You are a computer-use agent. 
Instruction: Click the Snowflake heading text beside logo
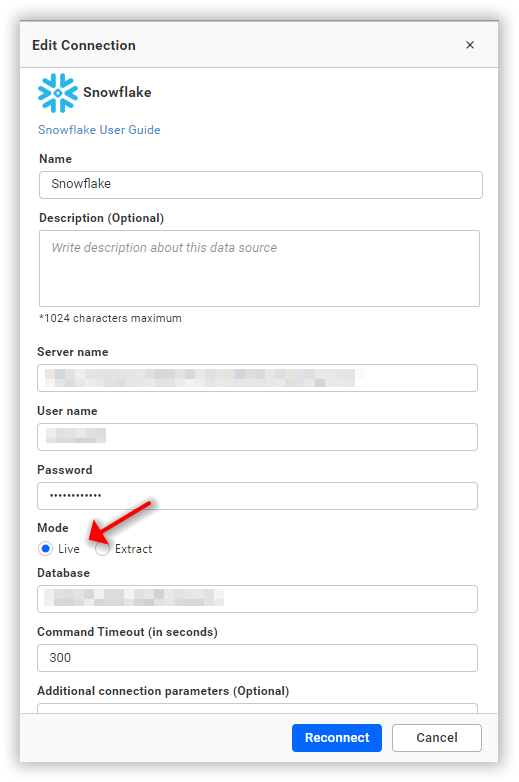pyautogui.click(x=117, y=92)
